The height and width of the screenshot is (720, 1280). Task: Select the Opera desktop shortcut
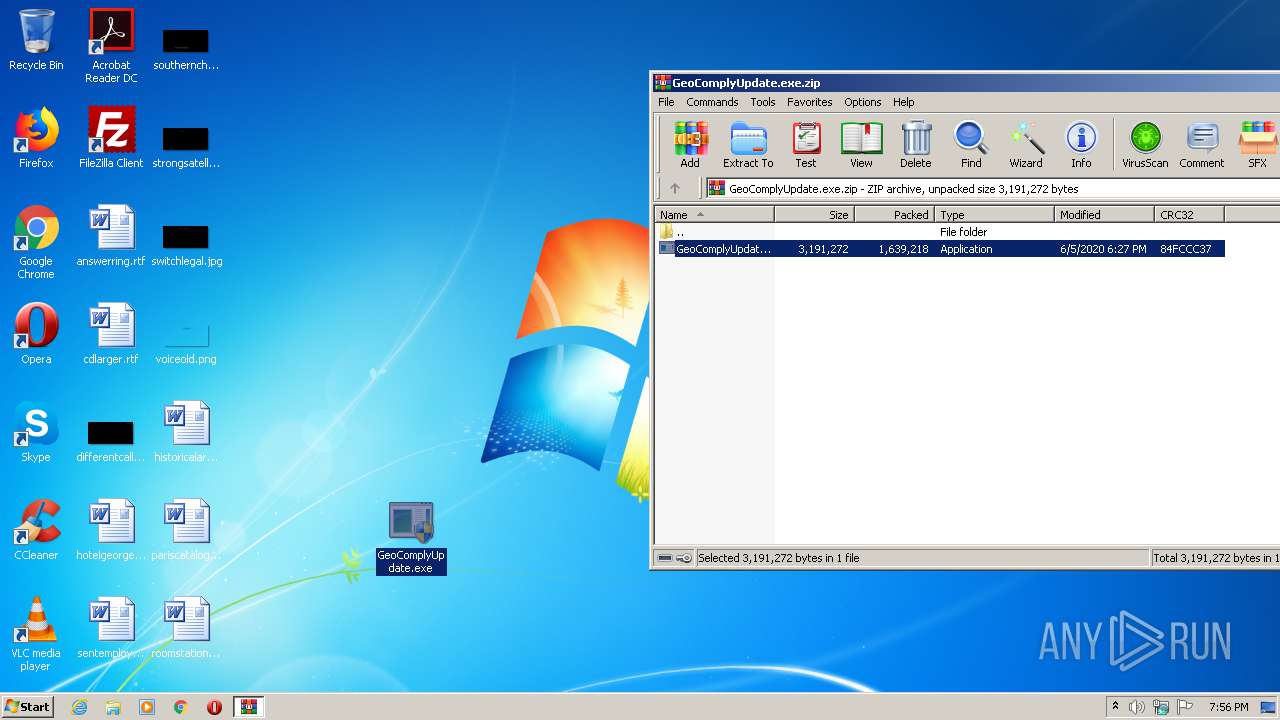[36, 334]
